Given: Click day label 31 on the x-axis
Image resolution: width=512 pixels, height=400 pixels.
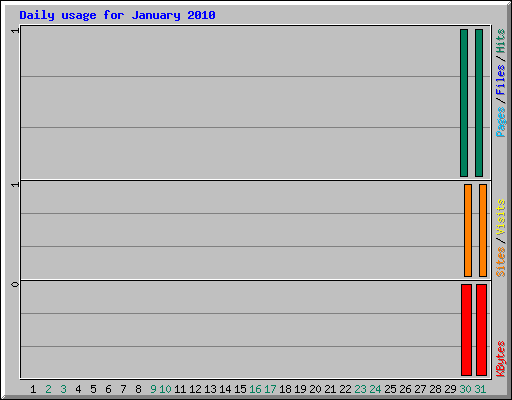Looking at the screenshot, I should point(480,389).
